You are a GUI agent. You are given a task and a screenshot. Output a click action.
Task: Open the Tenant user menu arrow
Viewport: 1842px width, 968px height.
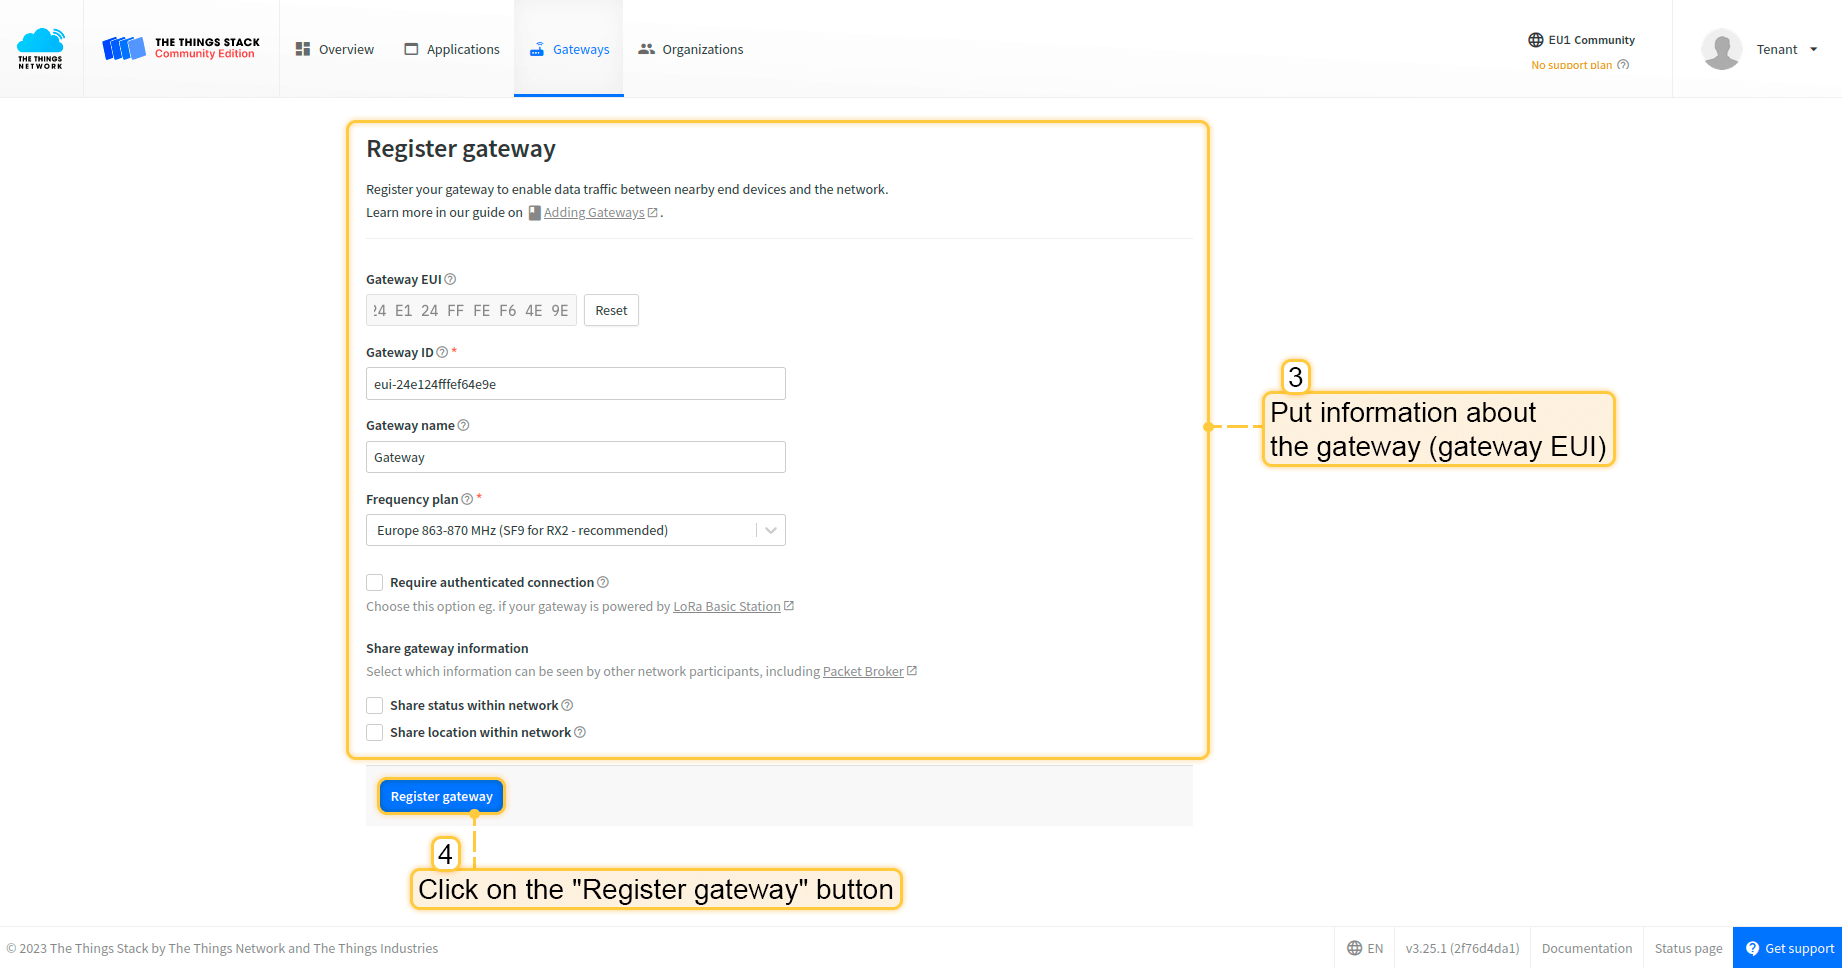(x=1813, y=49)
